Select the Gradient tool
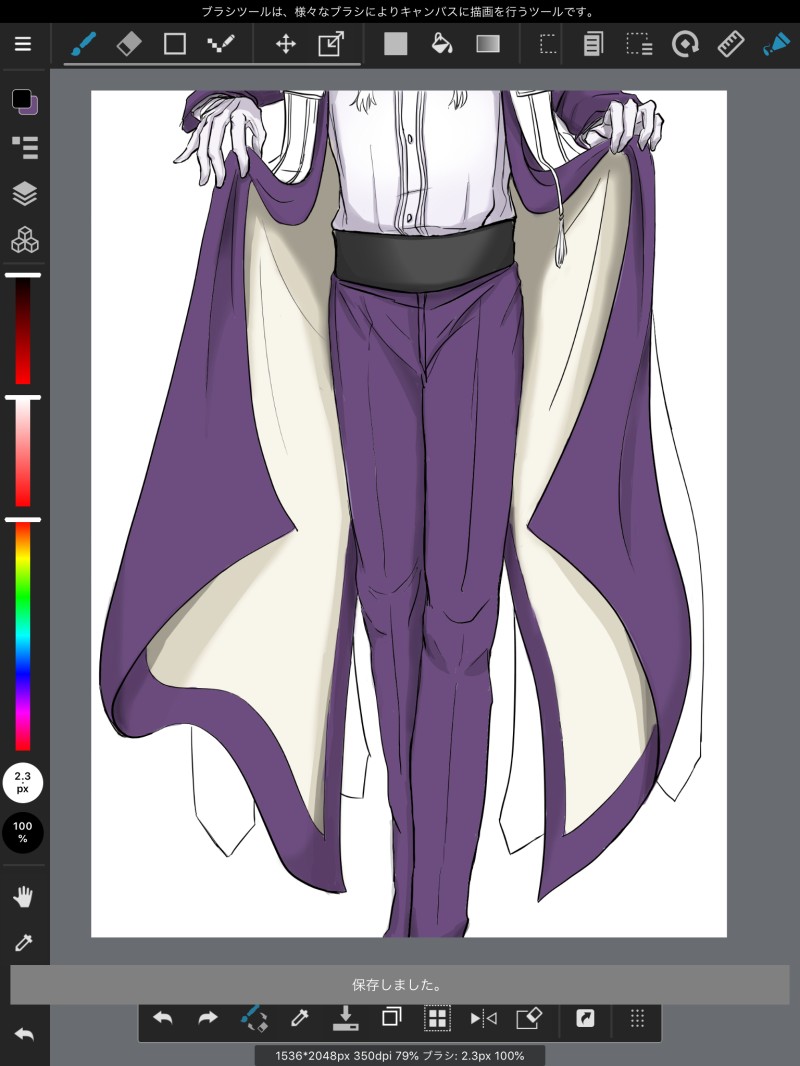This screenshot has height=1066, width=800. pyautogui.click(x=488, y=44)
